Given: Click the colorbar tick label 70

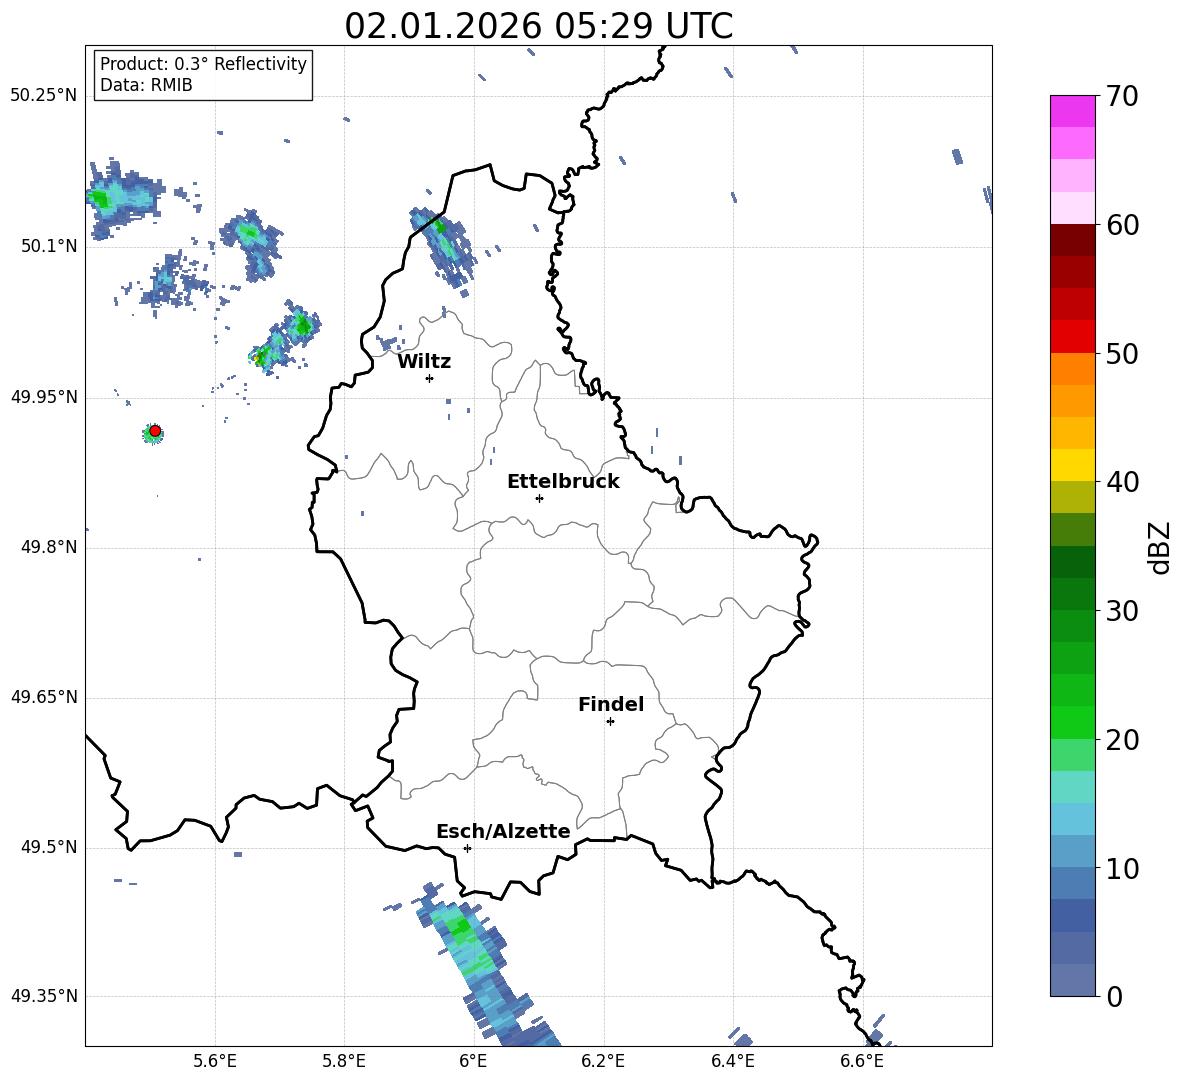Looking at the screenshot, I should click(1122, 97).
